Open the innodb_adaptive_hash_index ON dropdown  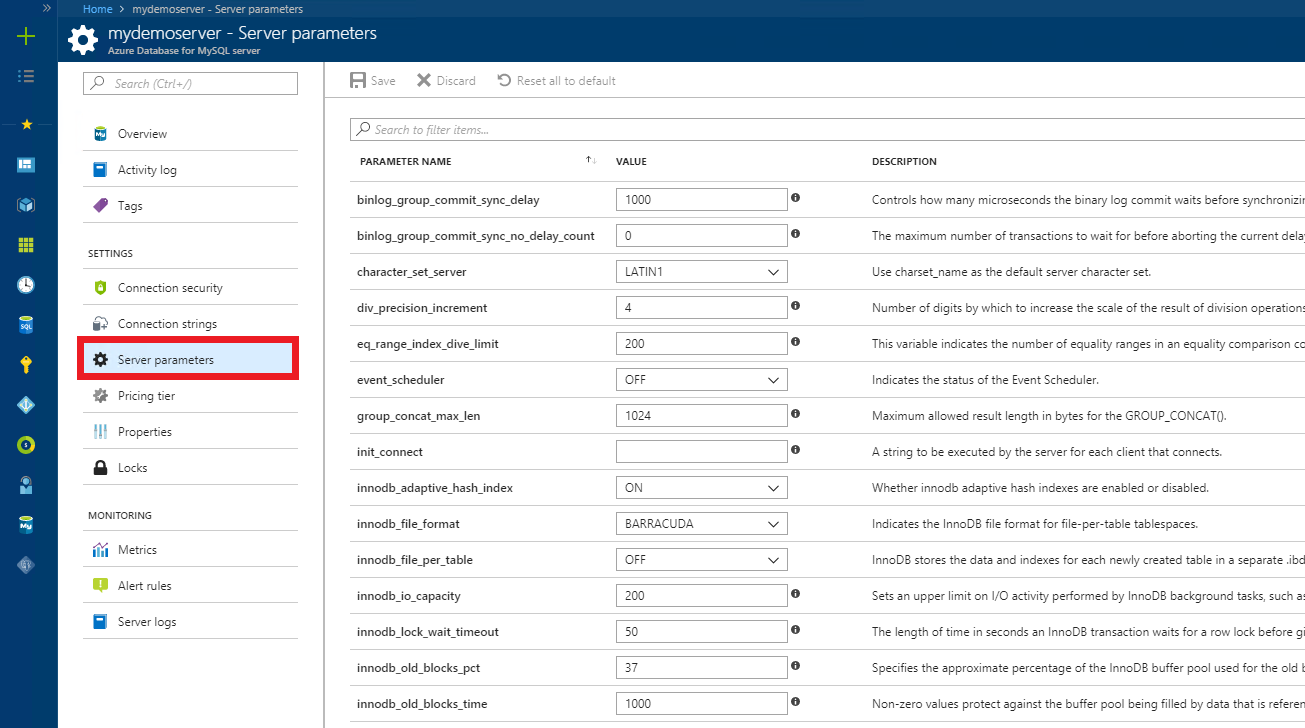[x=701, y=488]
